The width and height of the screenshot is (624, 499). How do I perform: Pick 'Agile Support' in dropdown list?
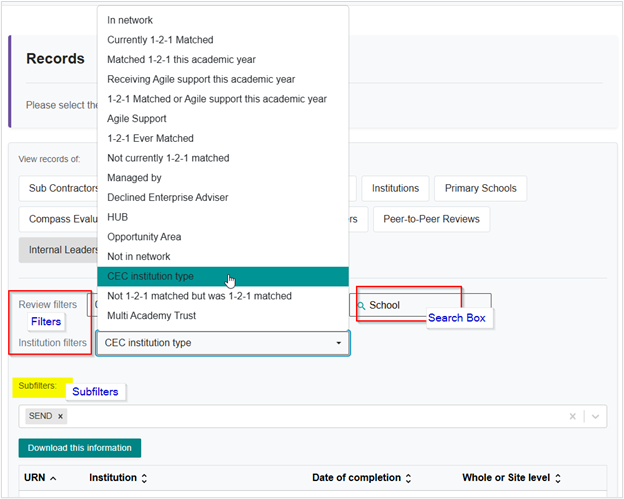point(137,119)
